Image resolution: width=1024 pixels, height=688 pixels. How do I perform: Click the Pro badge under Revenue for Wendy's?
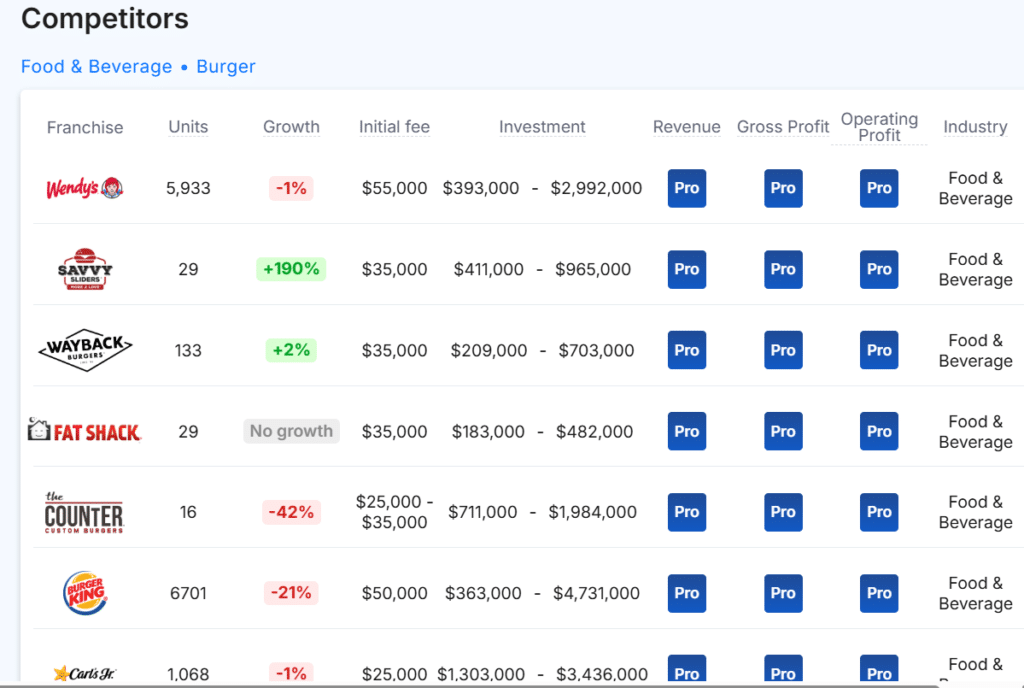tap(687, 188)
